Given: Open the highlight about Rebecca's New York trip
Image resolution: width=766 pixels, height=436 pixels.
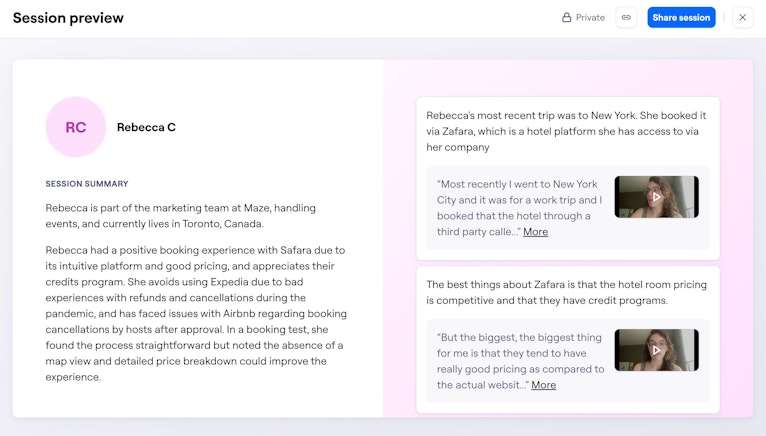Looking at the screenshot, I should 566,131.
